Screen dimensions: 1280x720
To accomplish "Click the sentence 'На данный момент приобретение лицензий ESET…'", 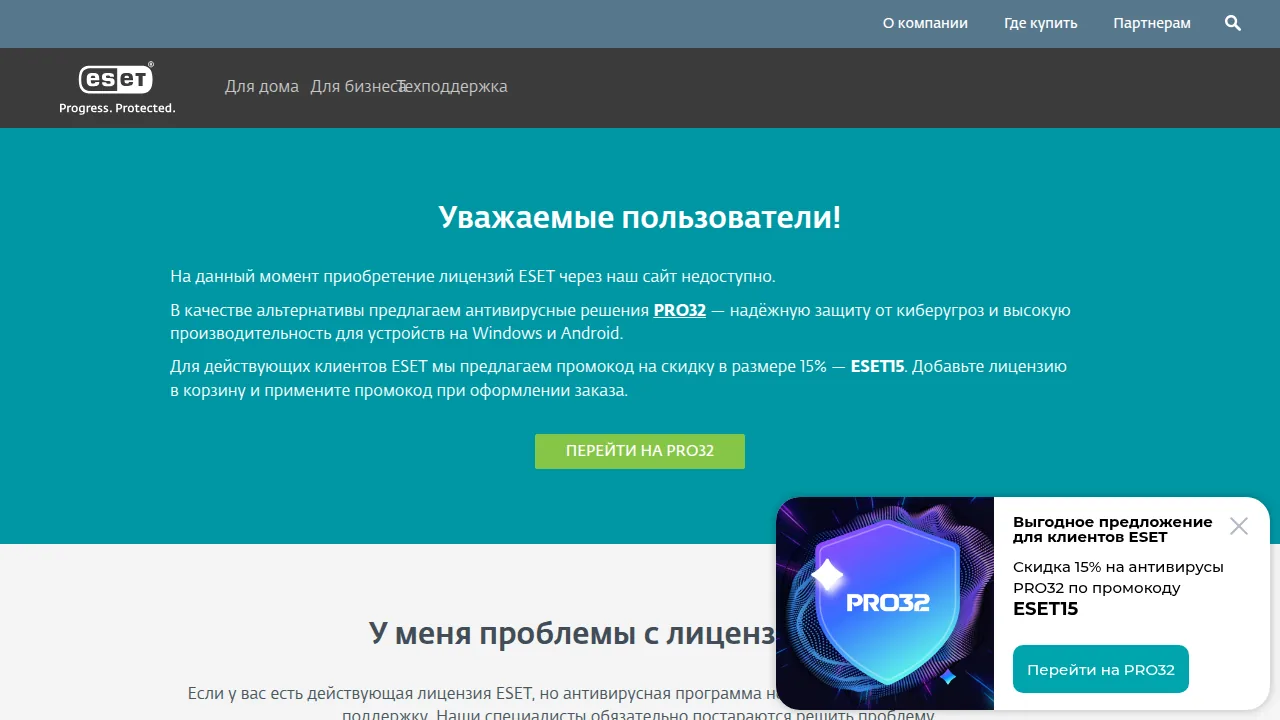I will coord(473,276).
